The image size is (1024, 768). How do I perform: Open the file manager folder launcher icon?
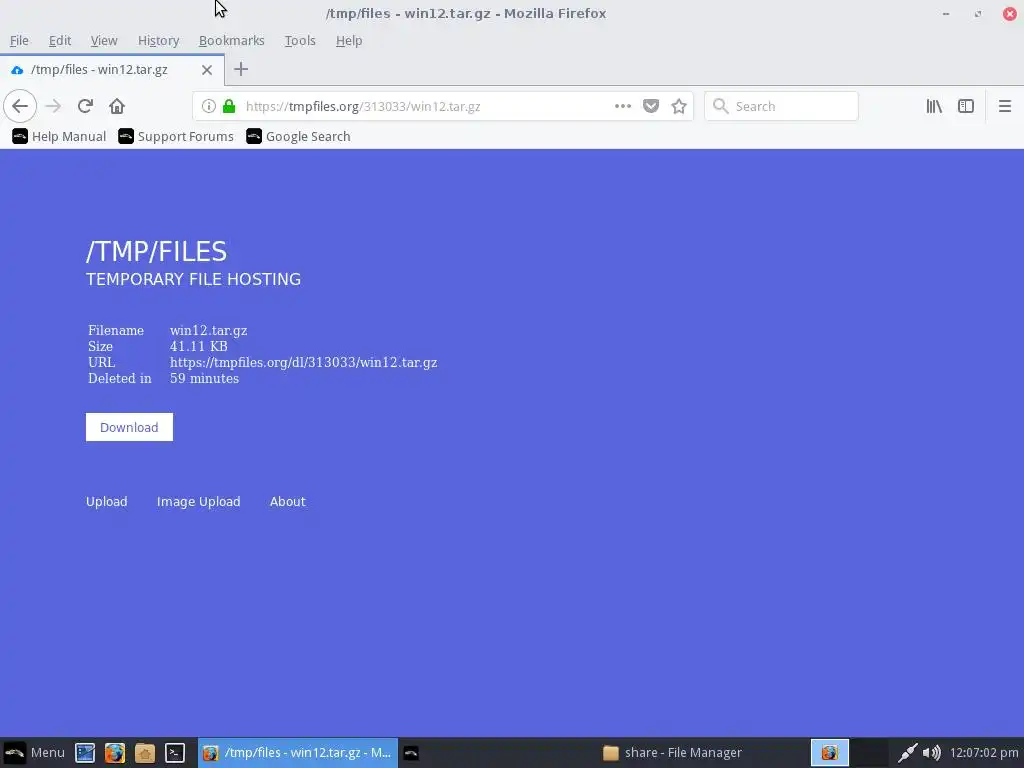(144, 753)
